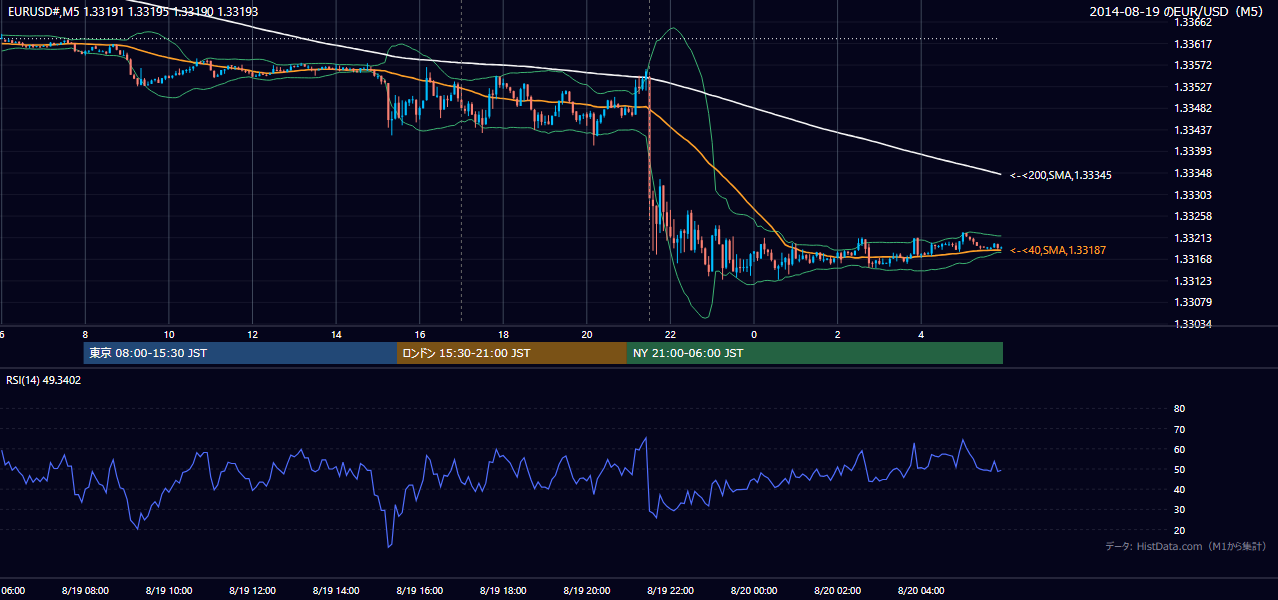The height and width of the screenshot is (600, 1278).
Task: Click price axis value 1.33662
Action: coord(1193,22)
